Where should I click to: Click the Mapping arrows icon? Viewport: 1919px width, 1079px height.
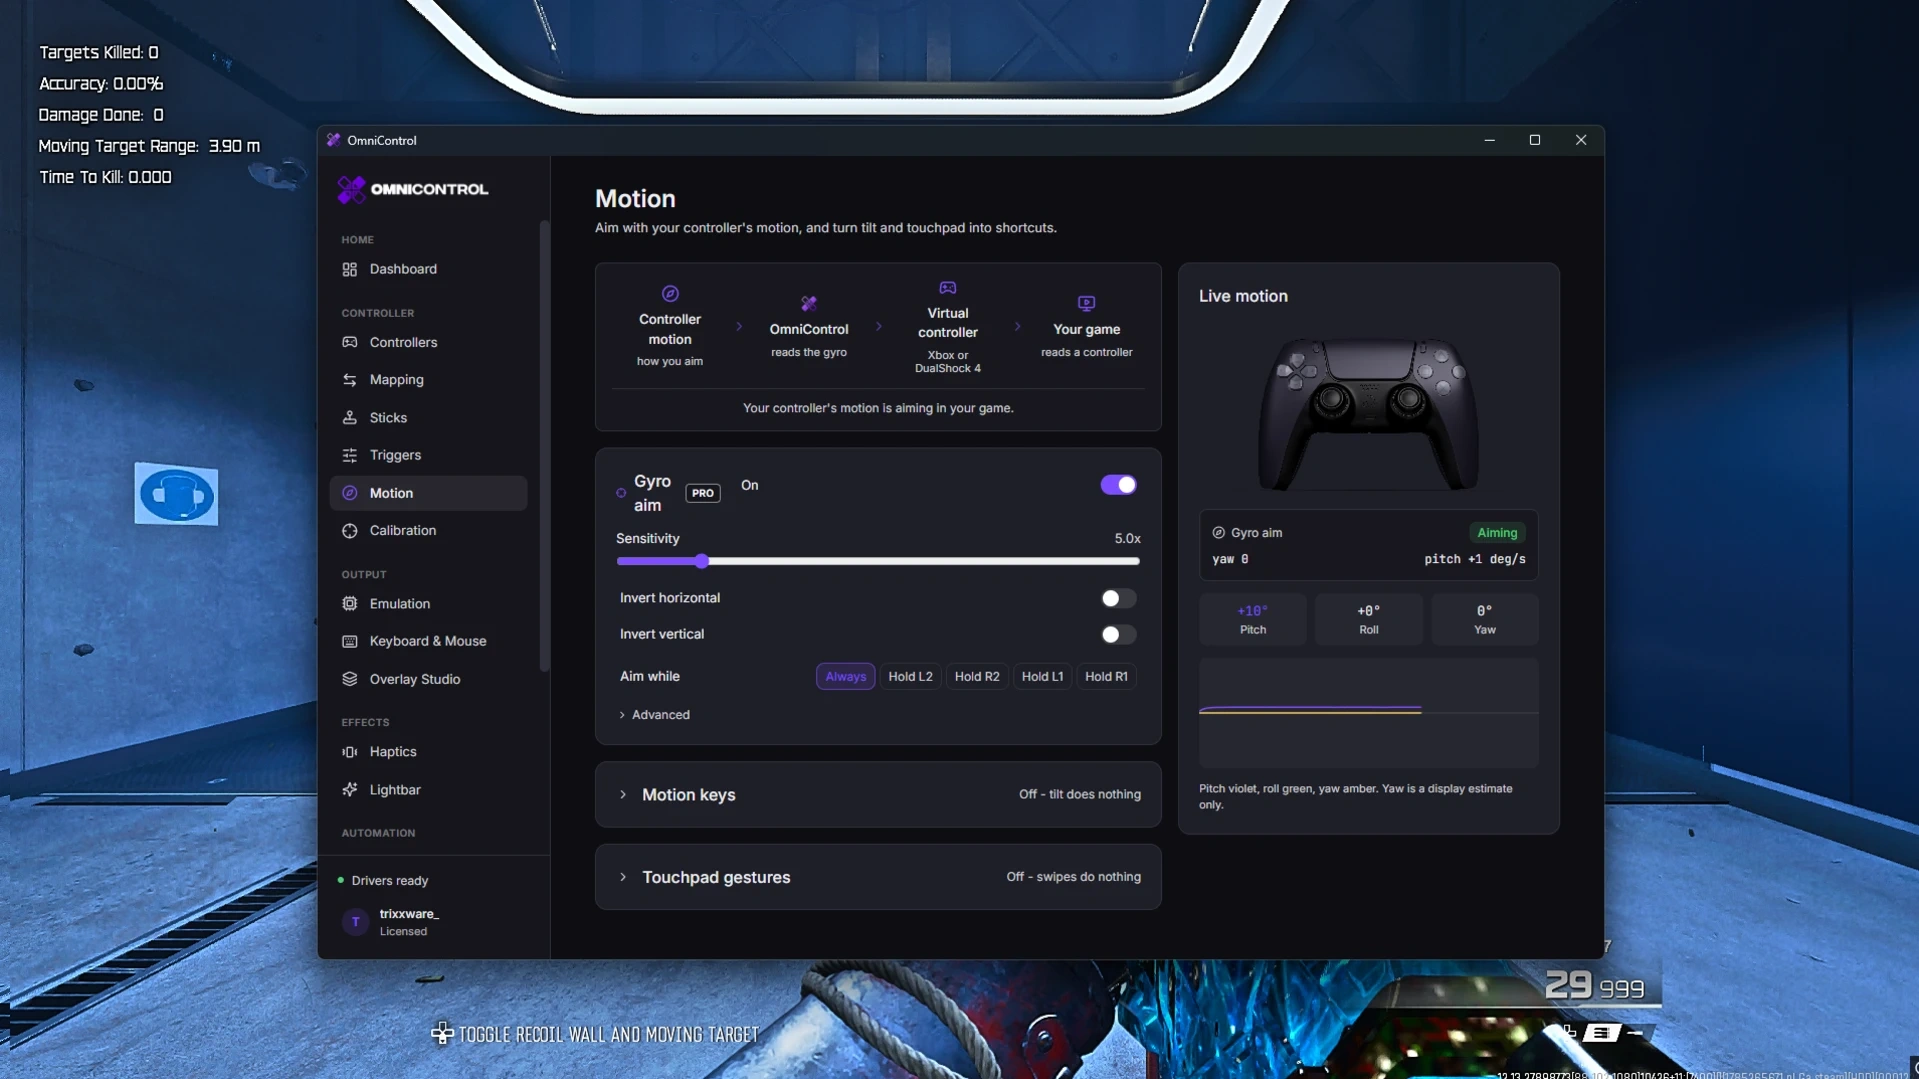click(349, 380)
